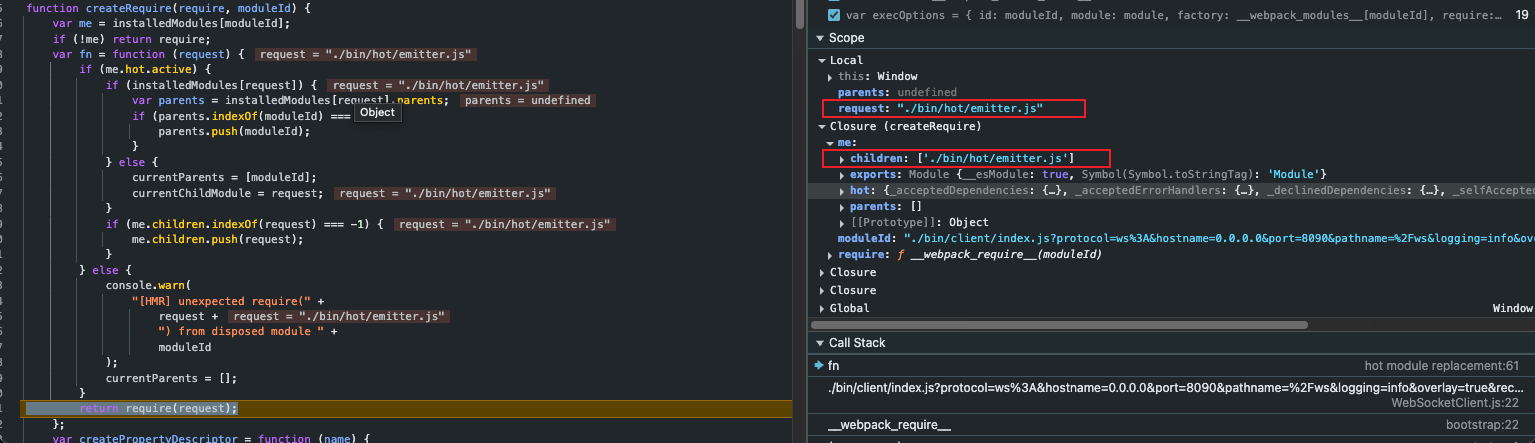
Task: Collapse the Local scope group
Action: pos(823,61)
